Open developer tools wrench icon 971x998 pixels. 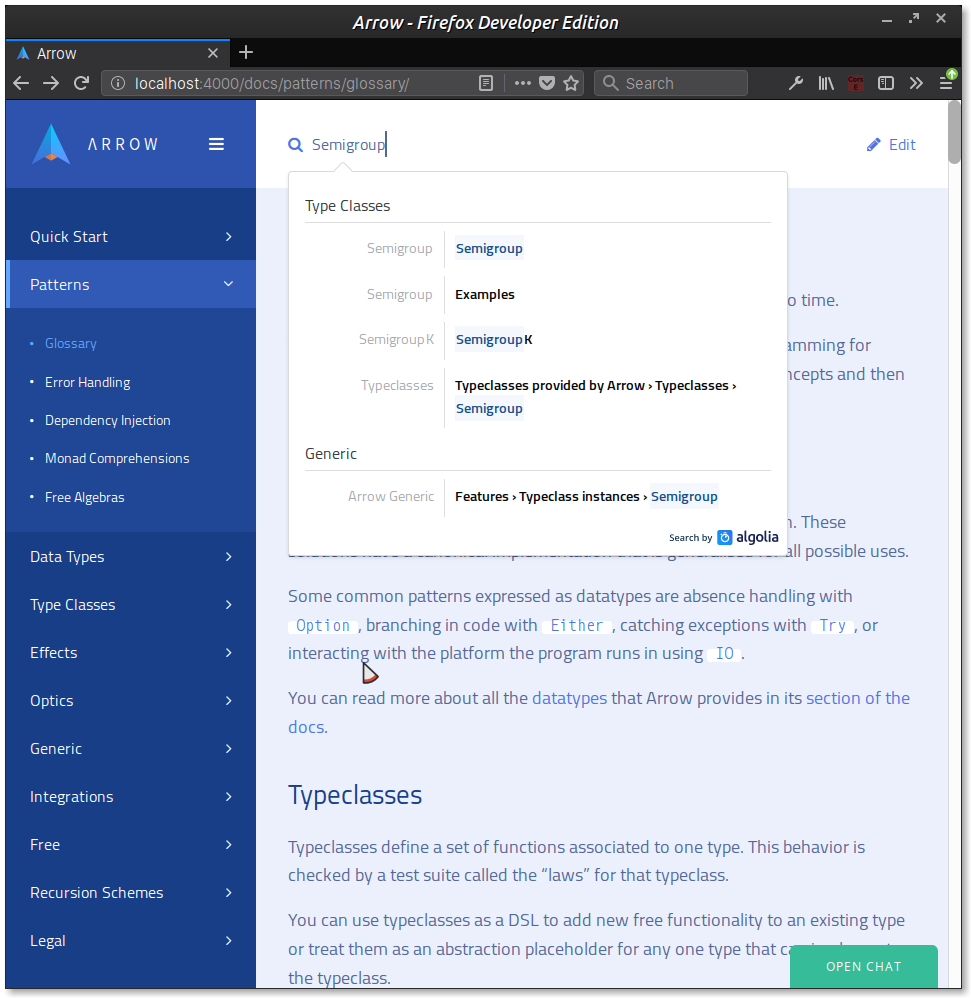tap(795, 83)
